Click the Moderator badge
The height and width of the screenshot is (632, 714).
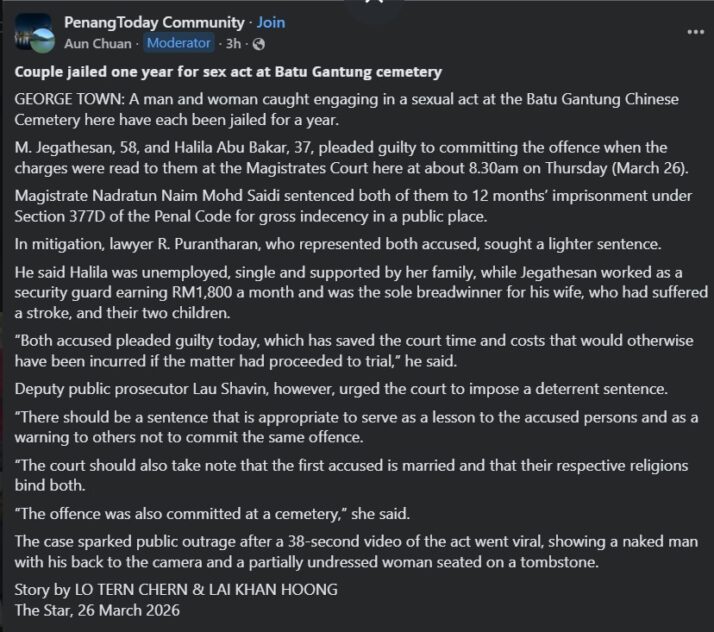[179, 44]
